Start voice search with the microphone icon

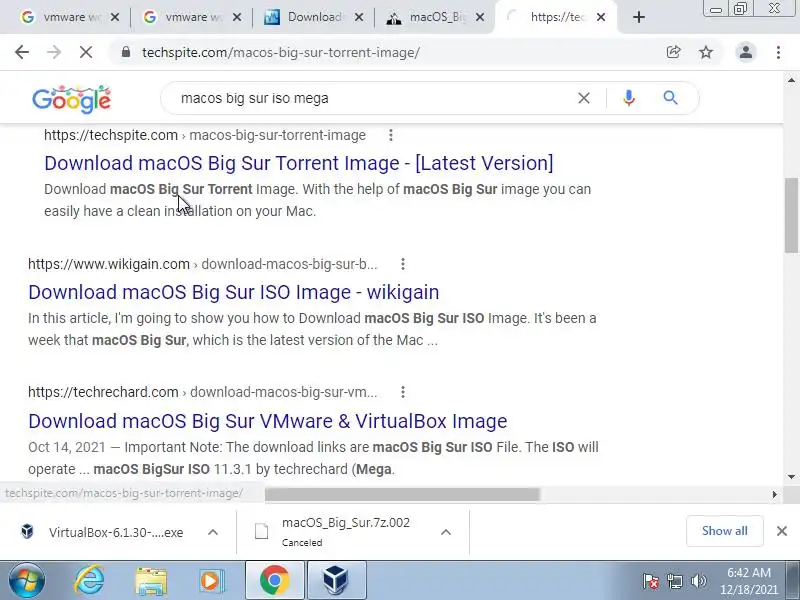[x=629, y=98]
